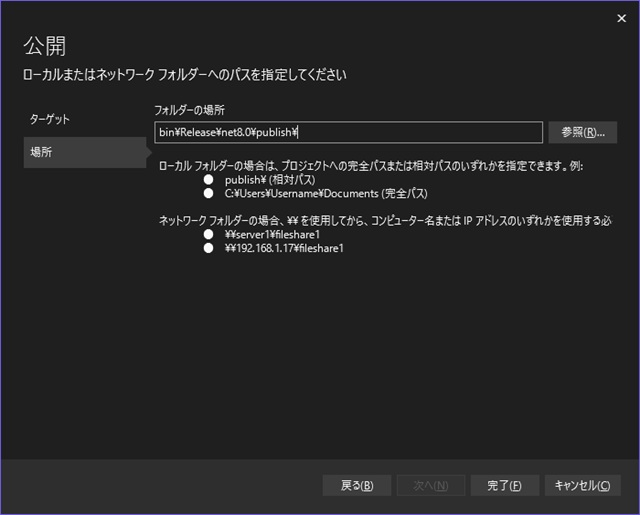Click the ローカル フォルダーの場合は description line
The image size is (640, 515).
click(x=371, y=166)
